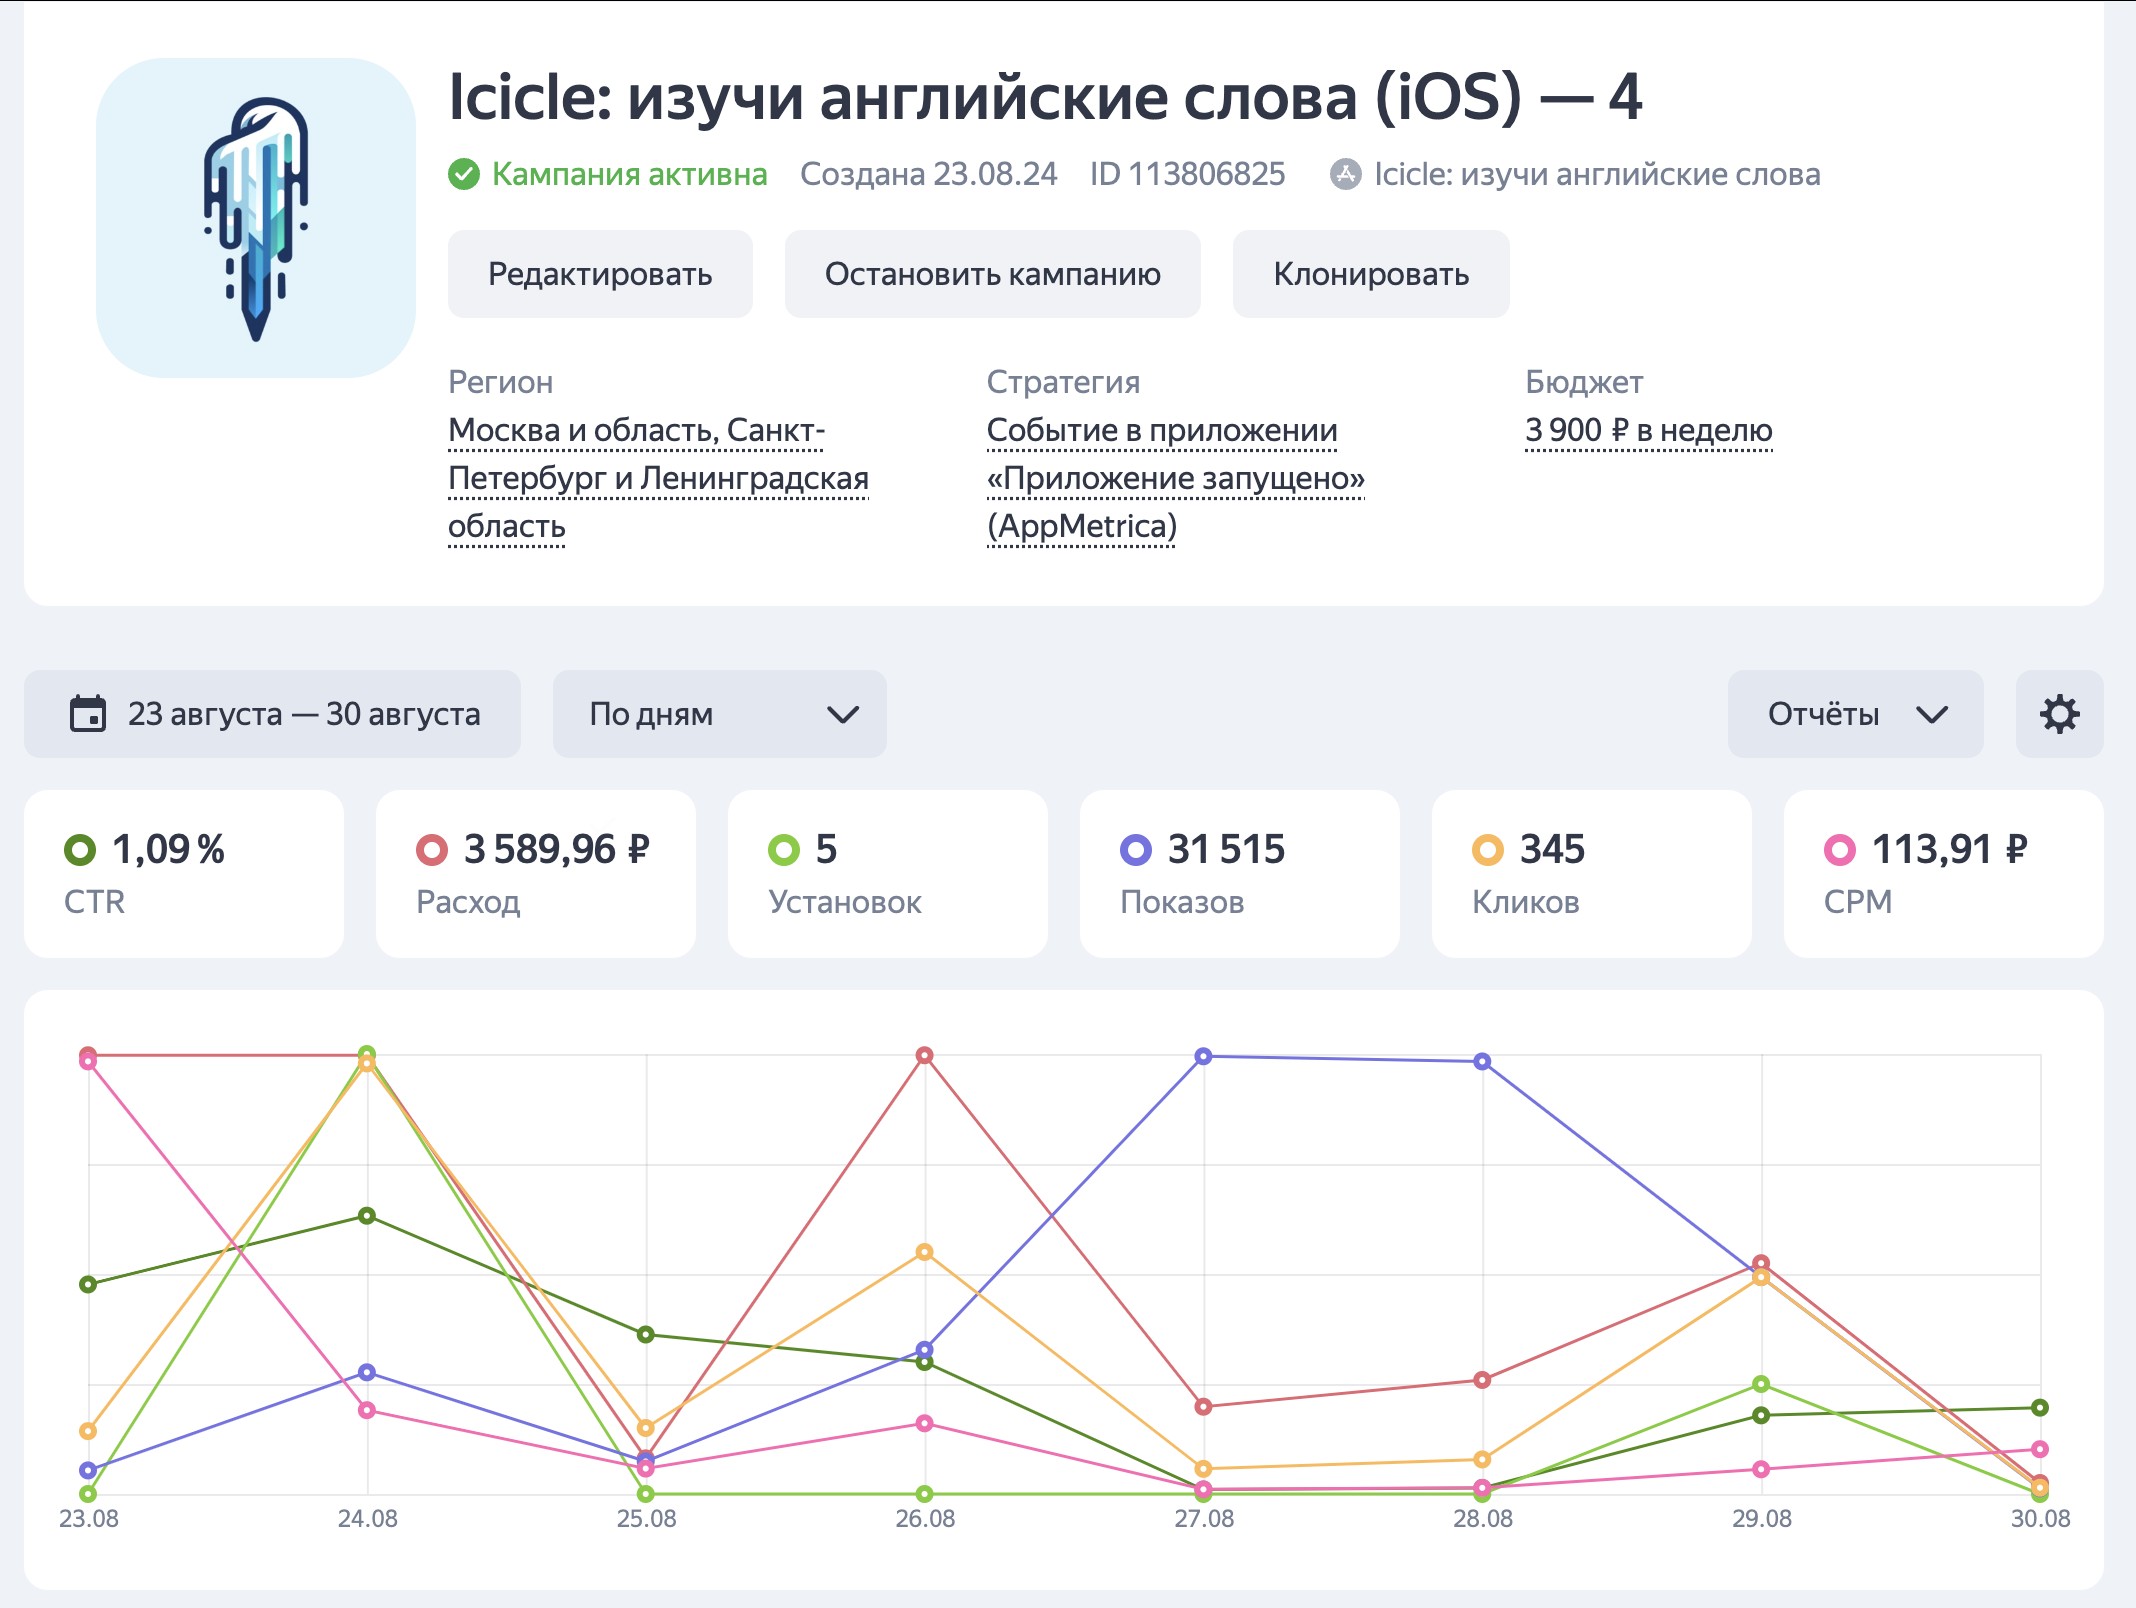Click the budget link 3 900 ₽ в неделю

click(1648, 431)
